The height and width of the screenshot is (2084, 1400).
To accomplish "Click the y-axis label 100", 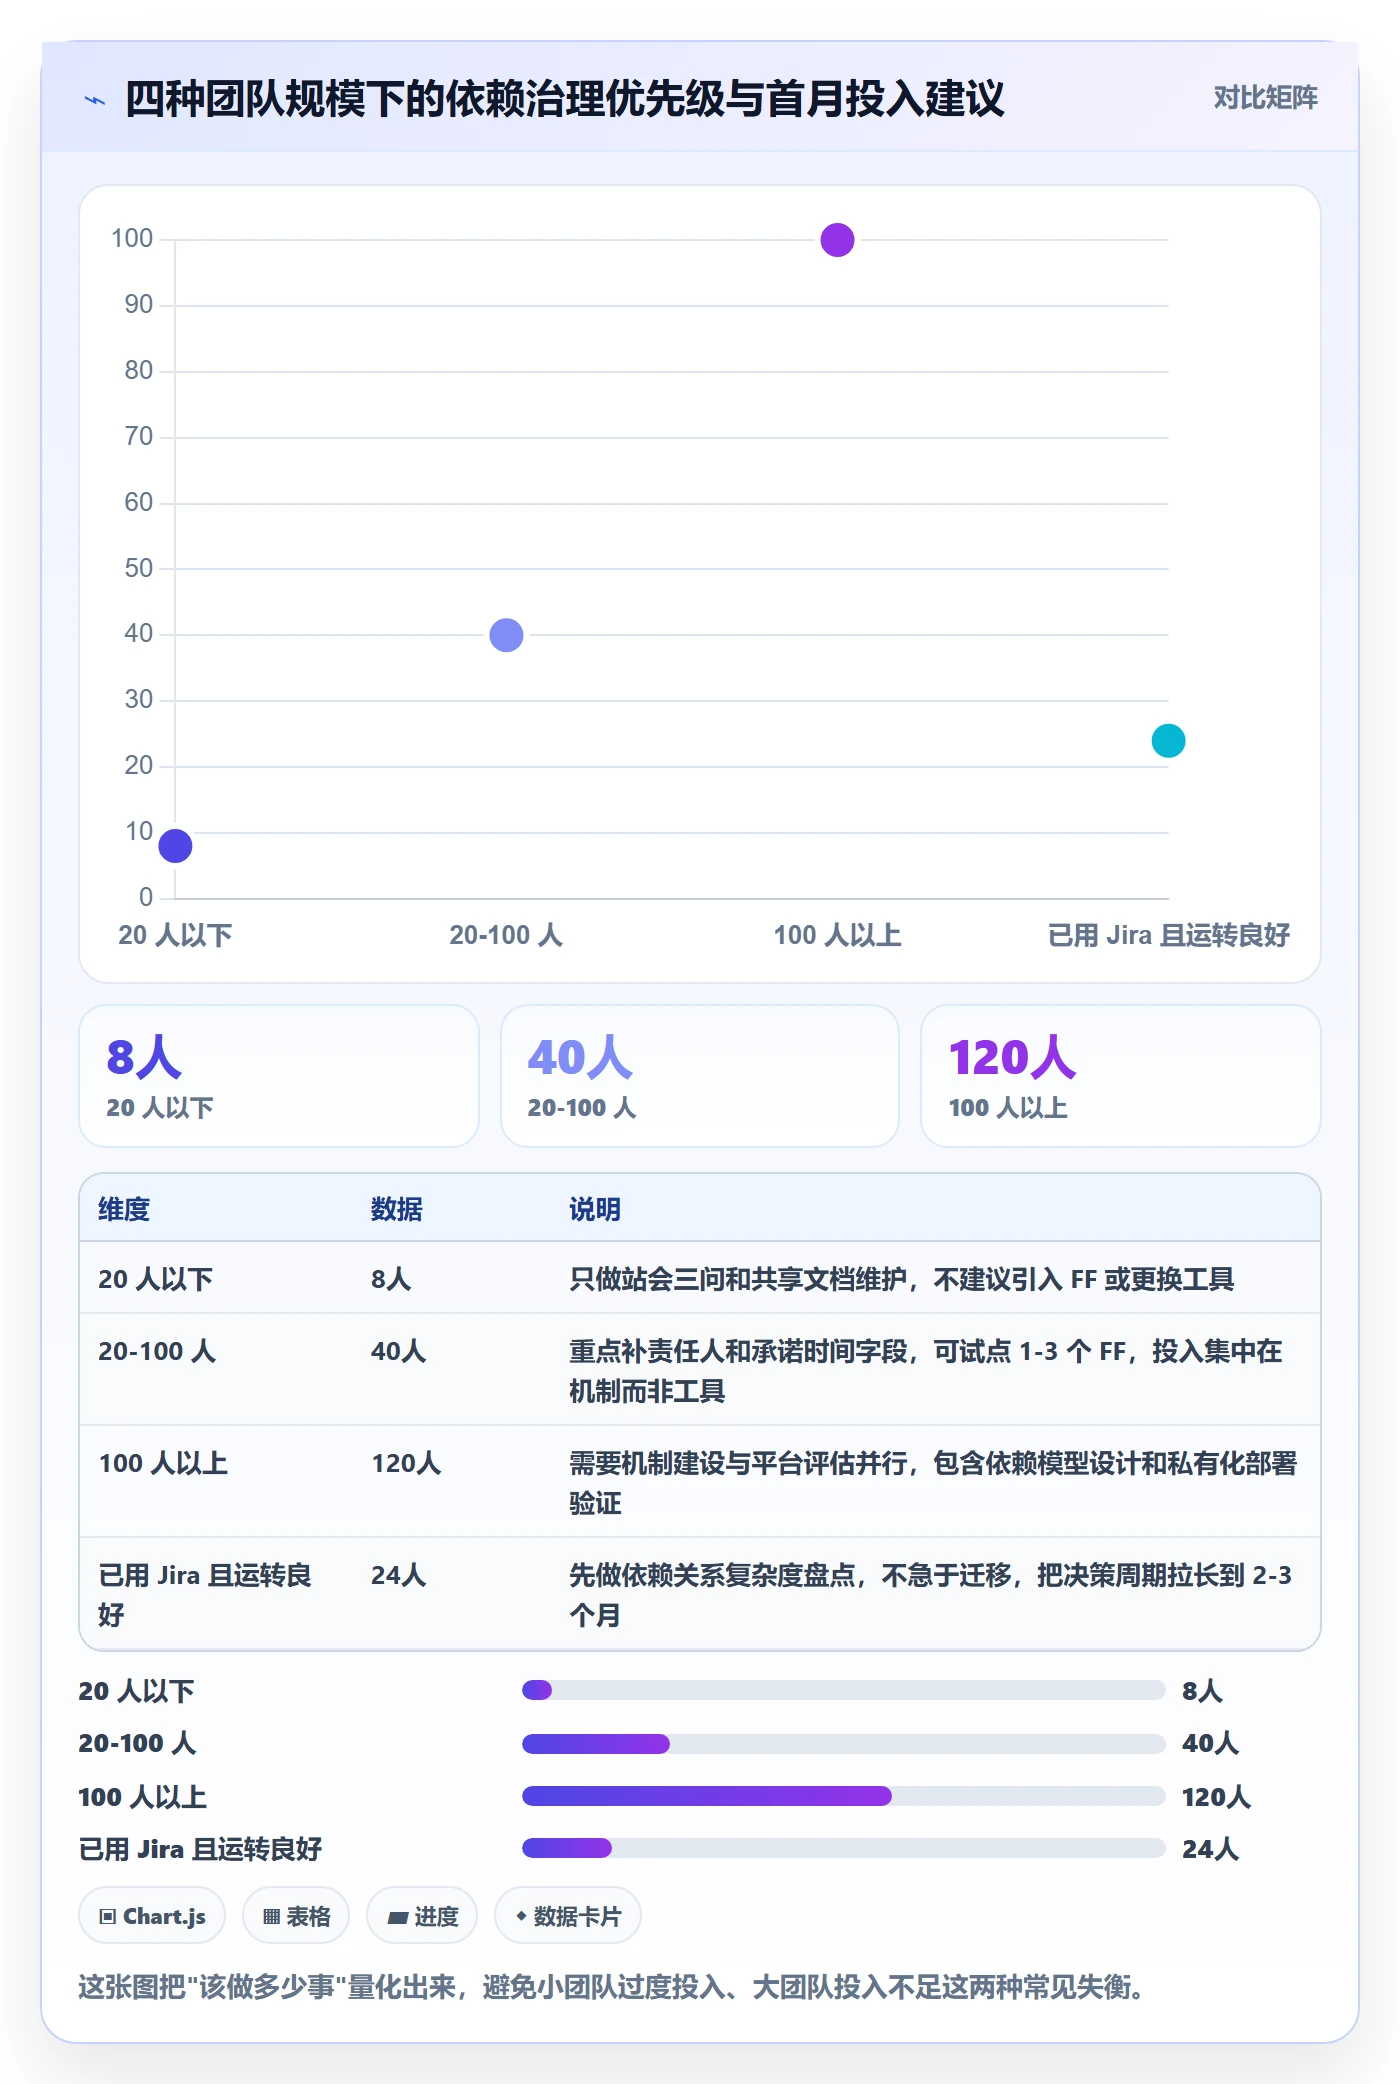I will tap(132, 238).
